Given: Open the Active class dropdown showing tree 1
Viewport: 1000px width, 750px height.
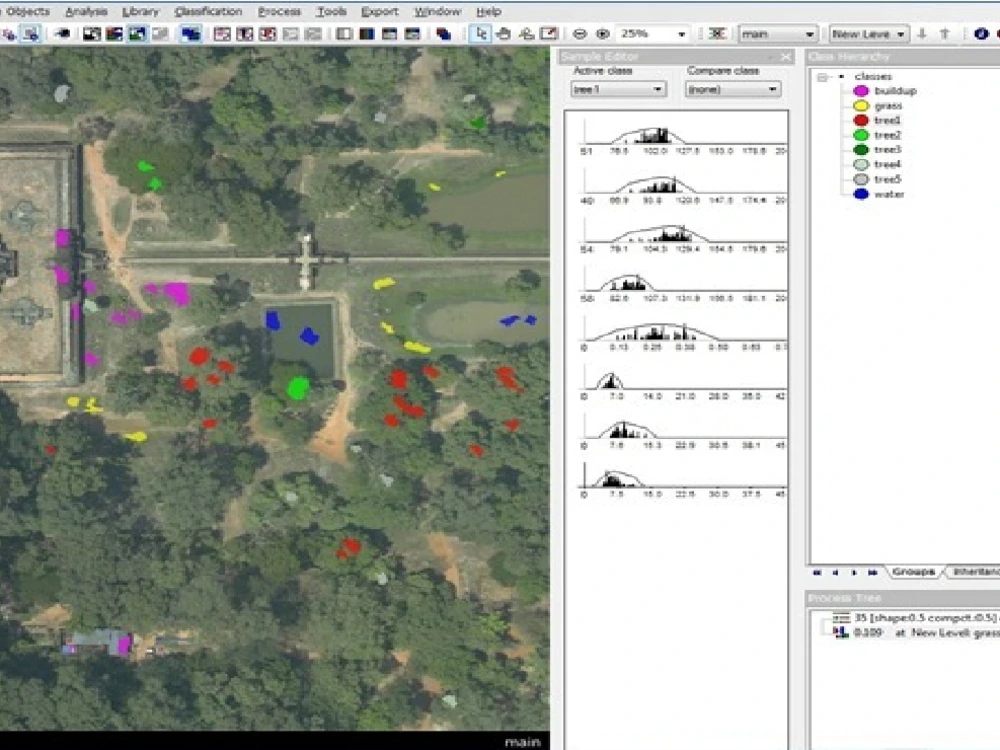Looking at the screenshot, I should [x=618, y=89].
